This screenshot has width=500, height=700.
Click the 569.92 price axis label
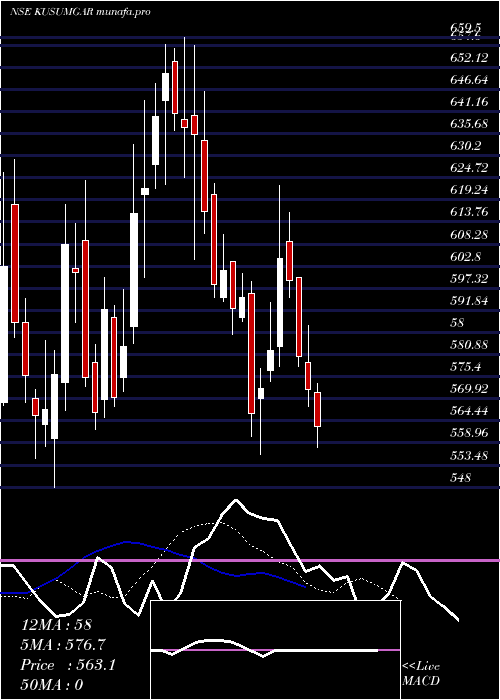click(470, 389)
